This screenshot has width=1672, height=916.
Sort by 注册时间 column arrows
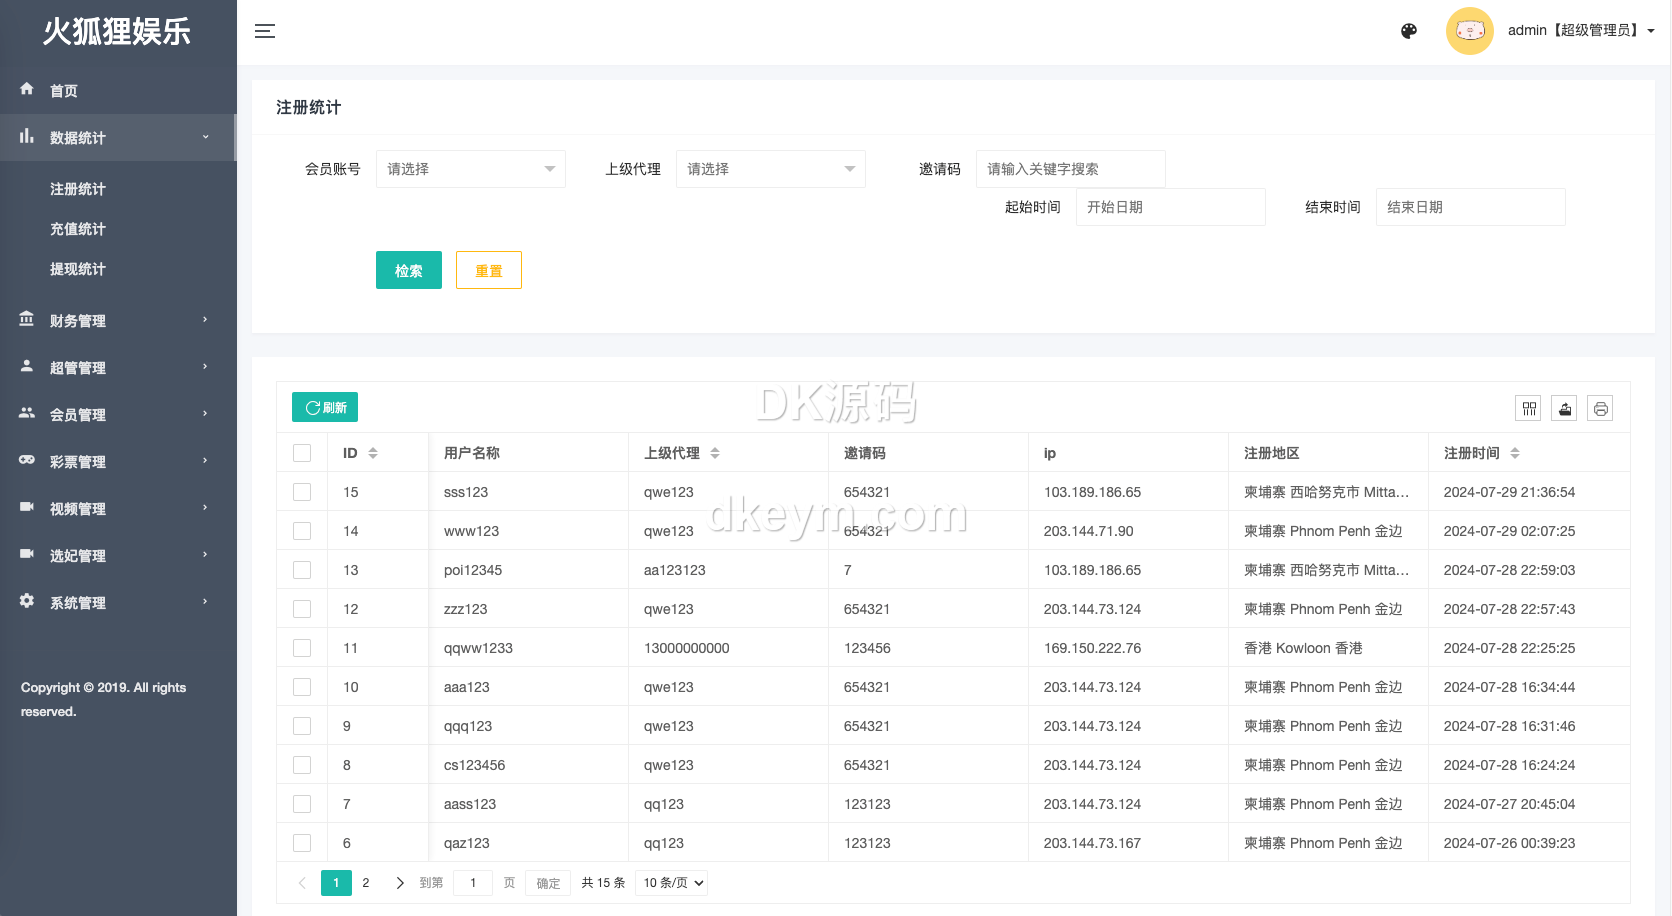coord(1515,453)
